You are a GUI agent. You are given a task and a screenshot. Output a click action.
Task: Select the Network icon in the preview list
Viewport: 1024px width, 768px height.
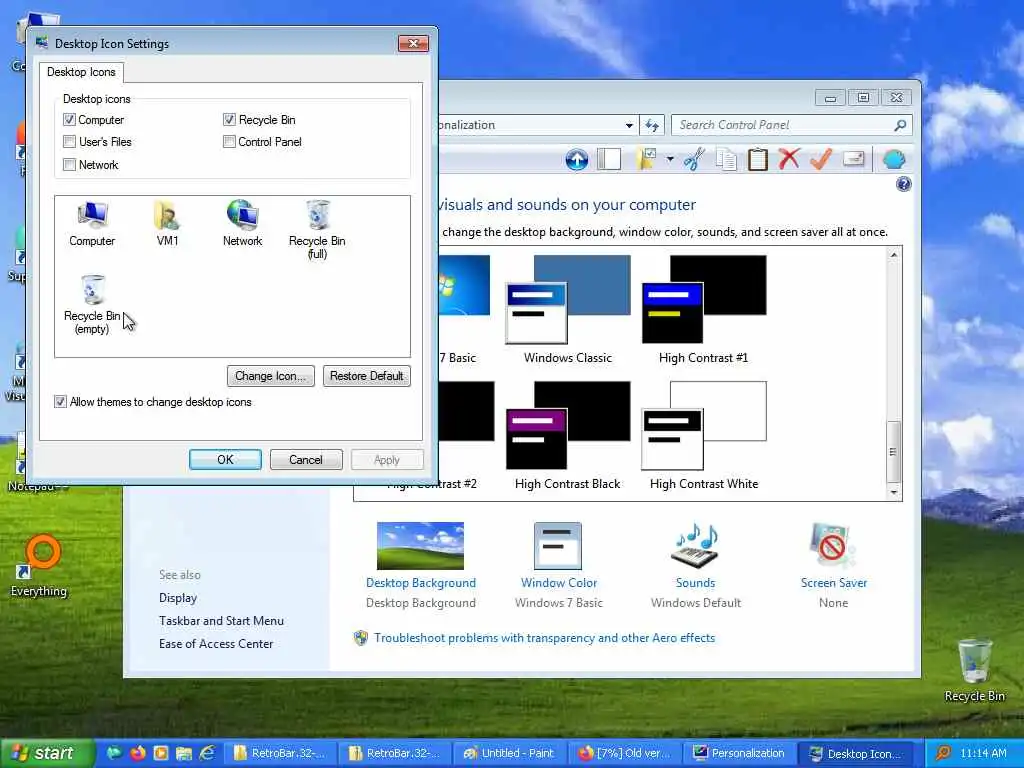242,223
